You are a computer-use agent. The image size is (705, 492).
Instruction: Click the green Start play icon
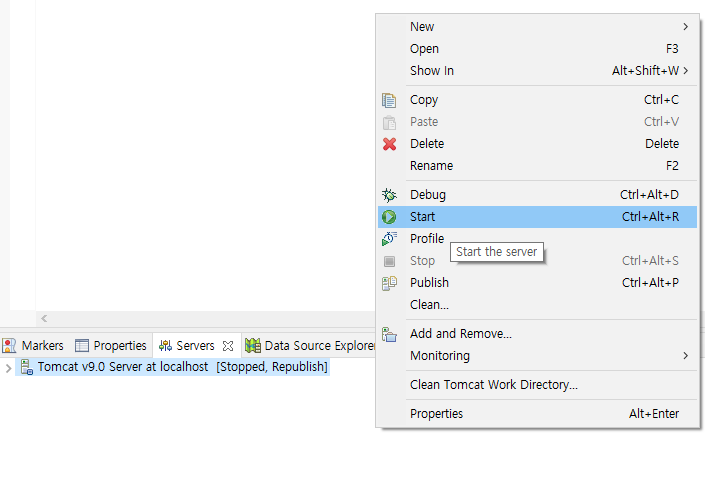click(389, 217)
